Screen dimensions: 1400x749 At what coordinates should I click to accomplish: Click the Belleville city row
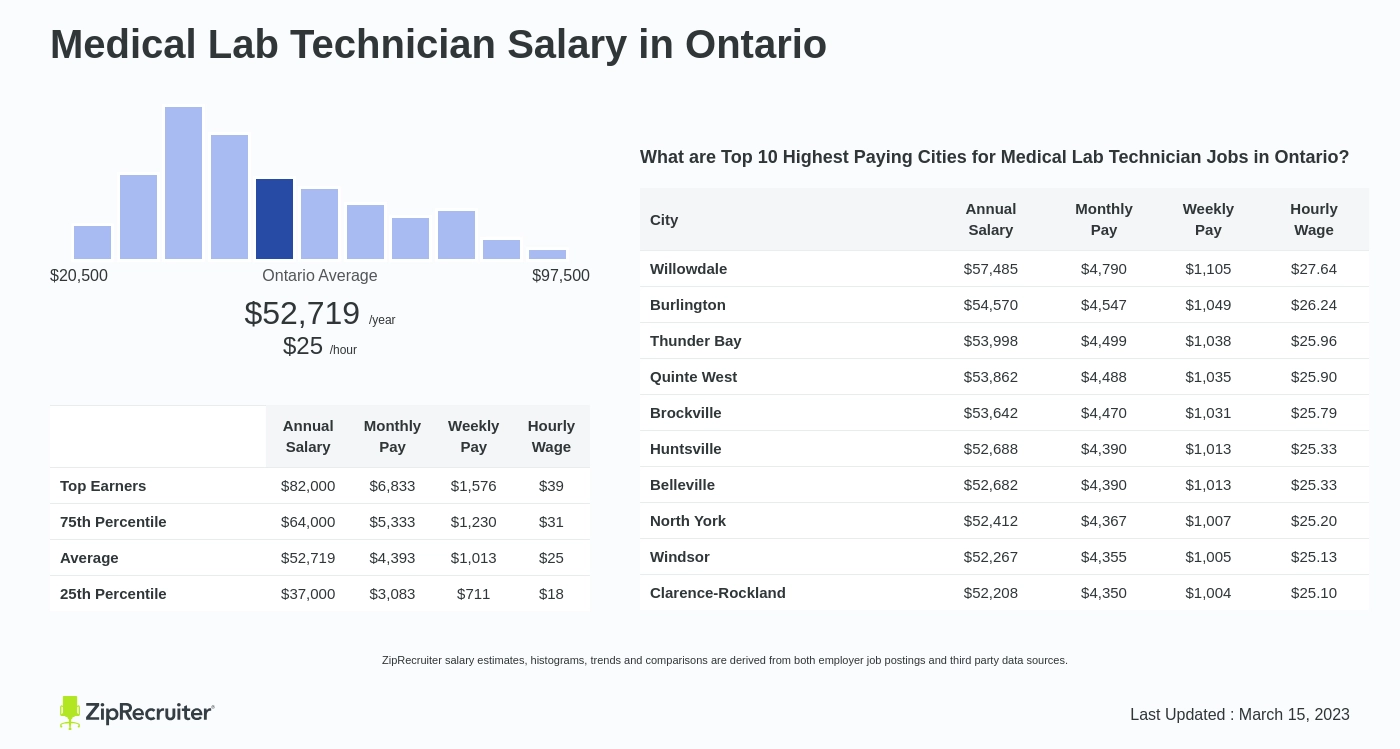(1005, 484)
